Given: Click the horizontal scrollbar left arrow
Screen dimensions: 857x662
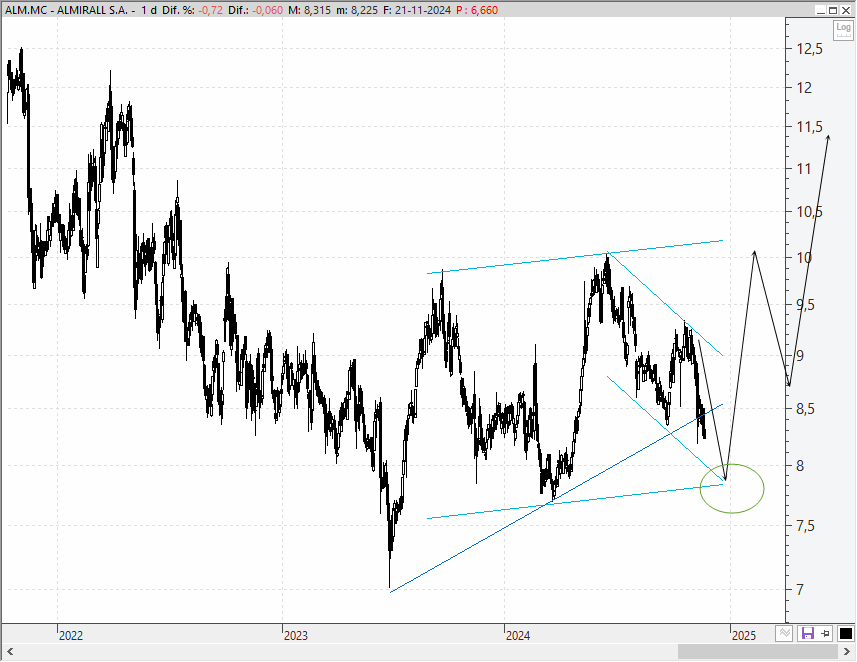Looking at the screenshot, I should tap(9, 652).
